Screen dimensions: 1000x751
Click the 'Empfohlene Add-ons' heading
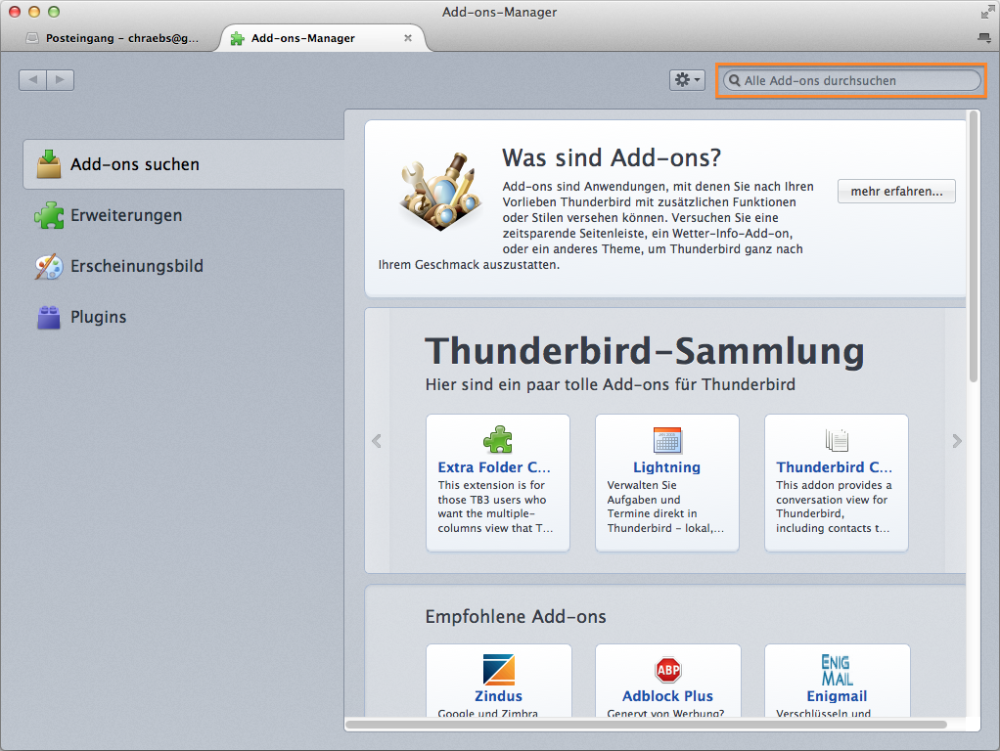[x=515, y=616]
